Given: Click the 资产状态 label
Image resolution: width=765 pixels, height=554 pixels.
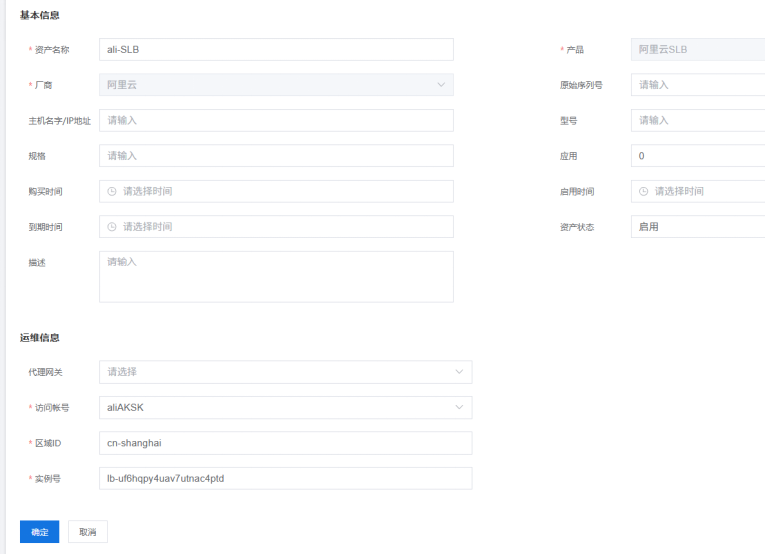Looking at the screenshot, I should pyautogui.click(x=577, y=227).
